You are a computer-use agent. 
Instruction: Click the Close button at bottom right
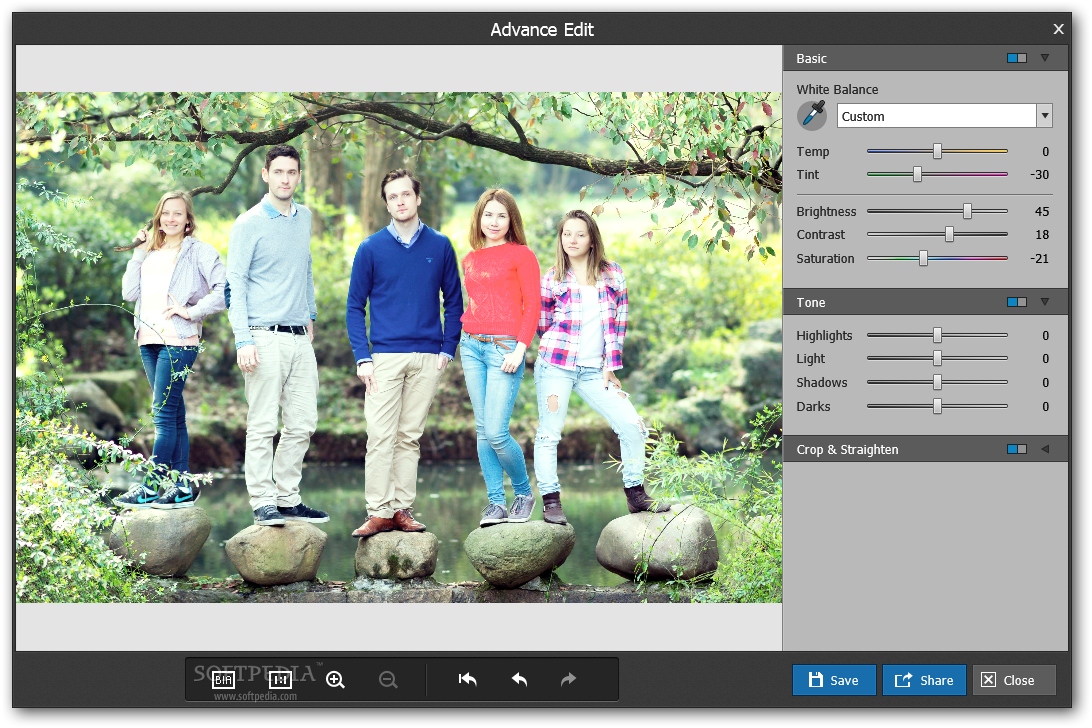1014,680
